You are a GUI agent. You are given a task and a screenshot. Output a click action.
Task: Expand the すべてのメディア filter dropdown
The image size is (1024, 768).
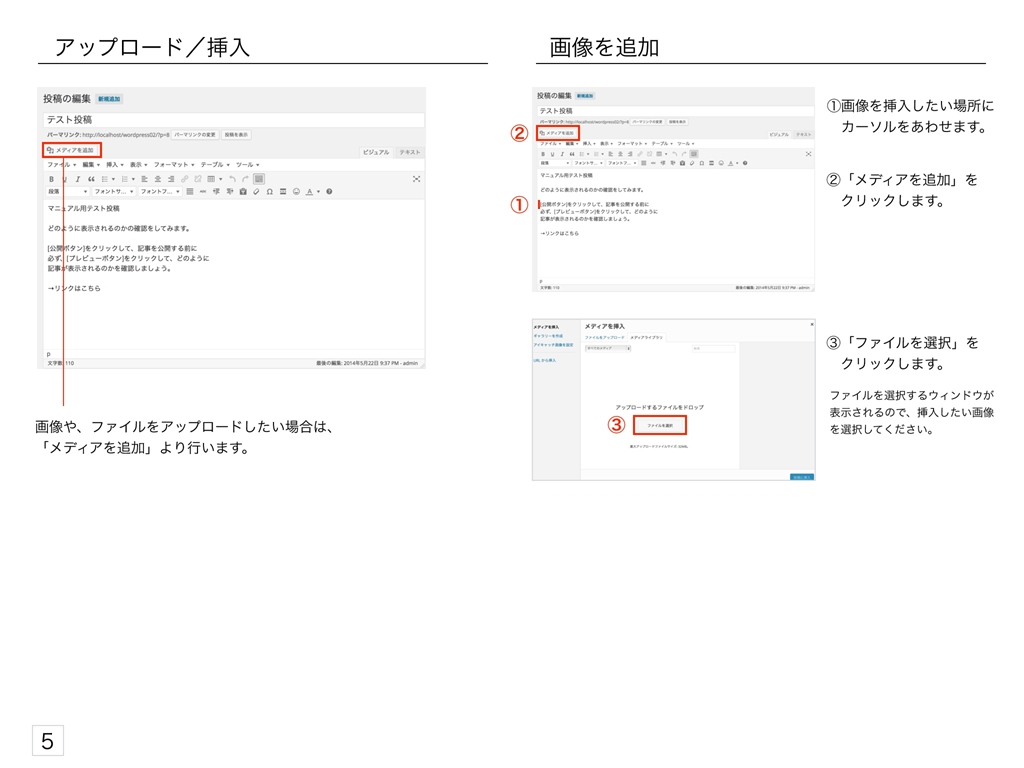click(608, 349)
